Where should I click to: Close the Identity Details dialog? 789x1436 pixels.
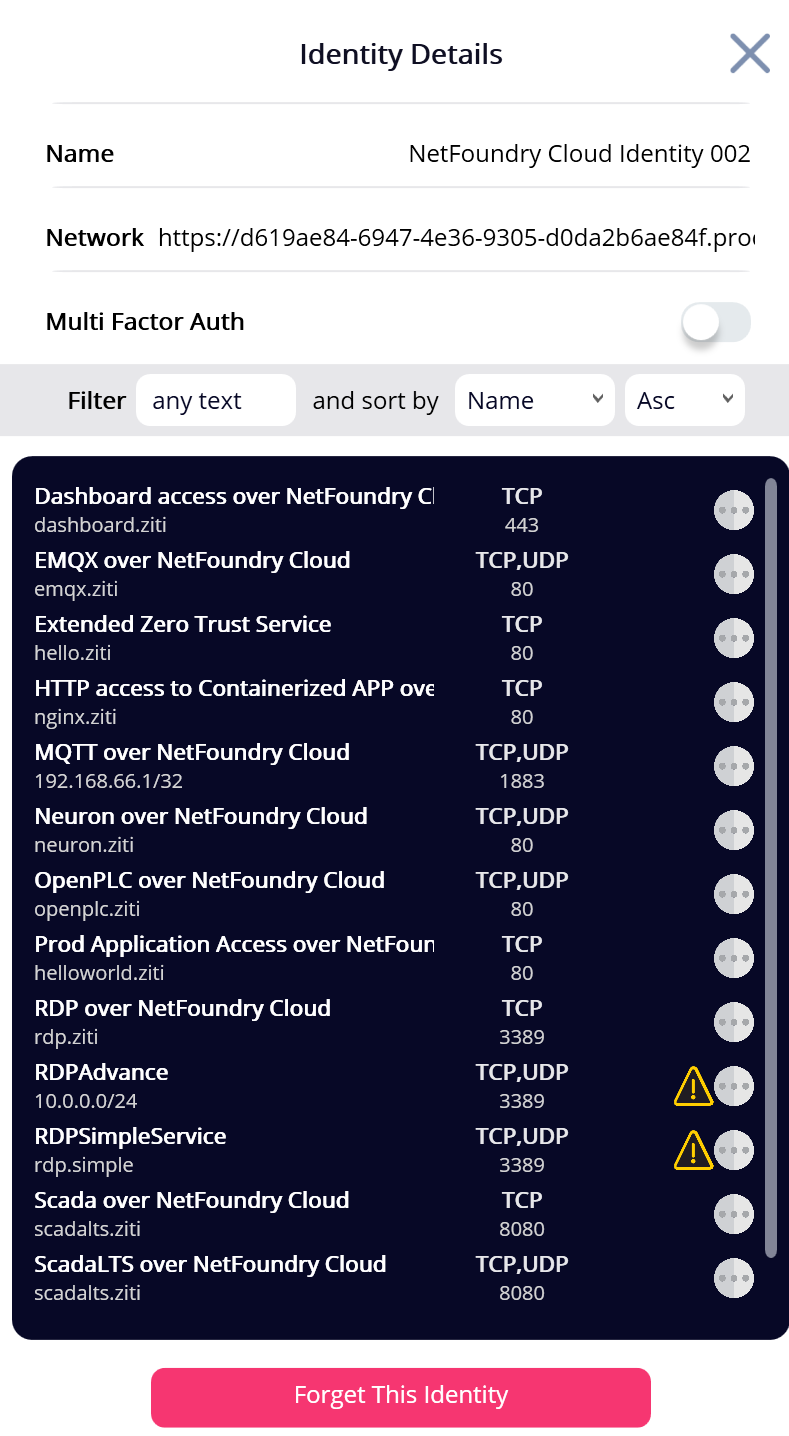[750, 54]
